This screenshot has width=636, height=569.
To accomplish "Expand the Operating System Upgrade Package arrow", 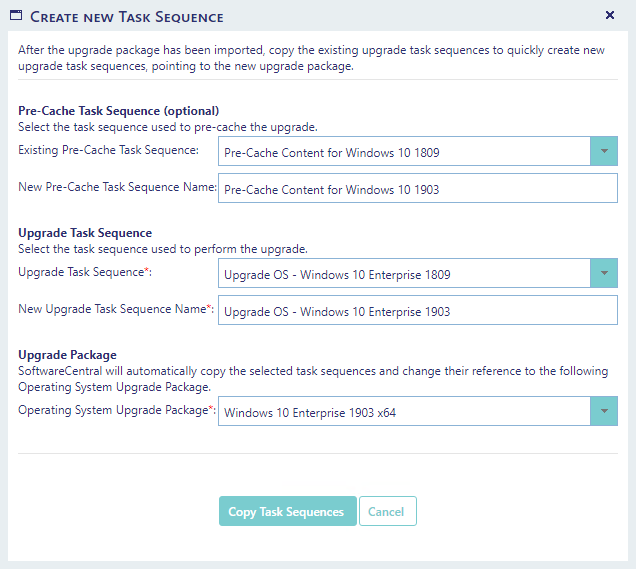I will coord(603,411).
